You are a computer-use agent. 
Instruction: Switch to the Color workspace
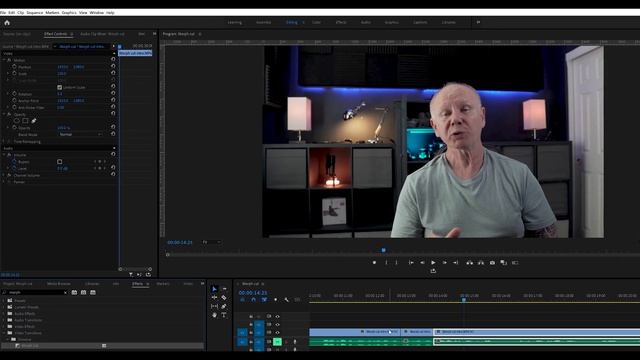click(316, 22)
